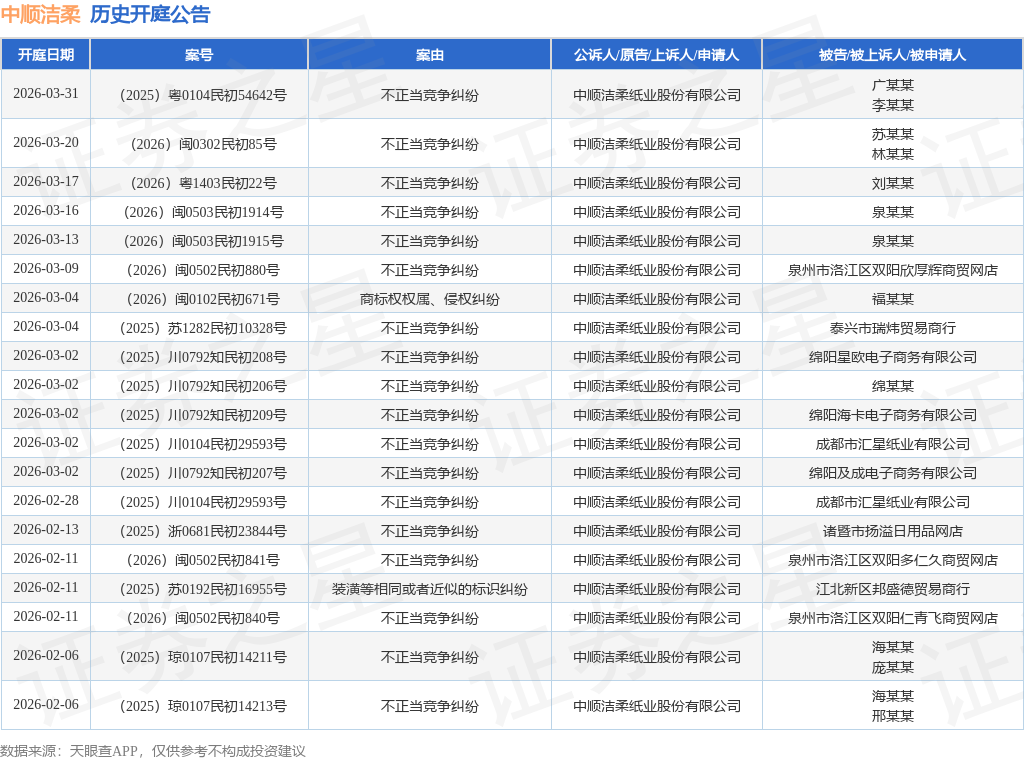
Task: Select case number 闽0503民初1914号
Action: (x=203, y=212)
